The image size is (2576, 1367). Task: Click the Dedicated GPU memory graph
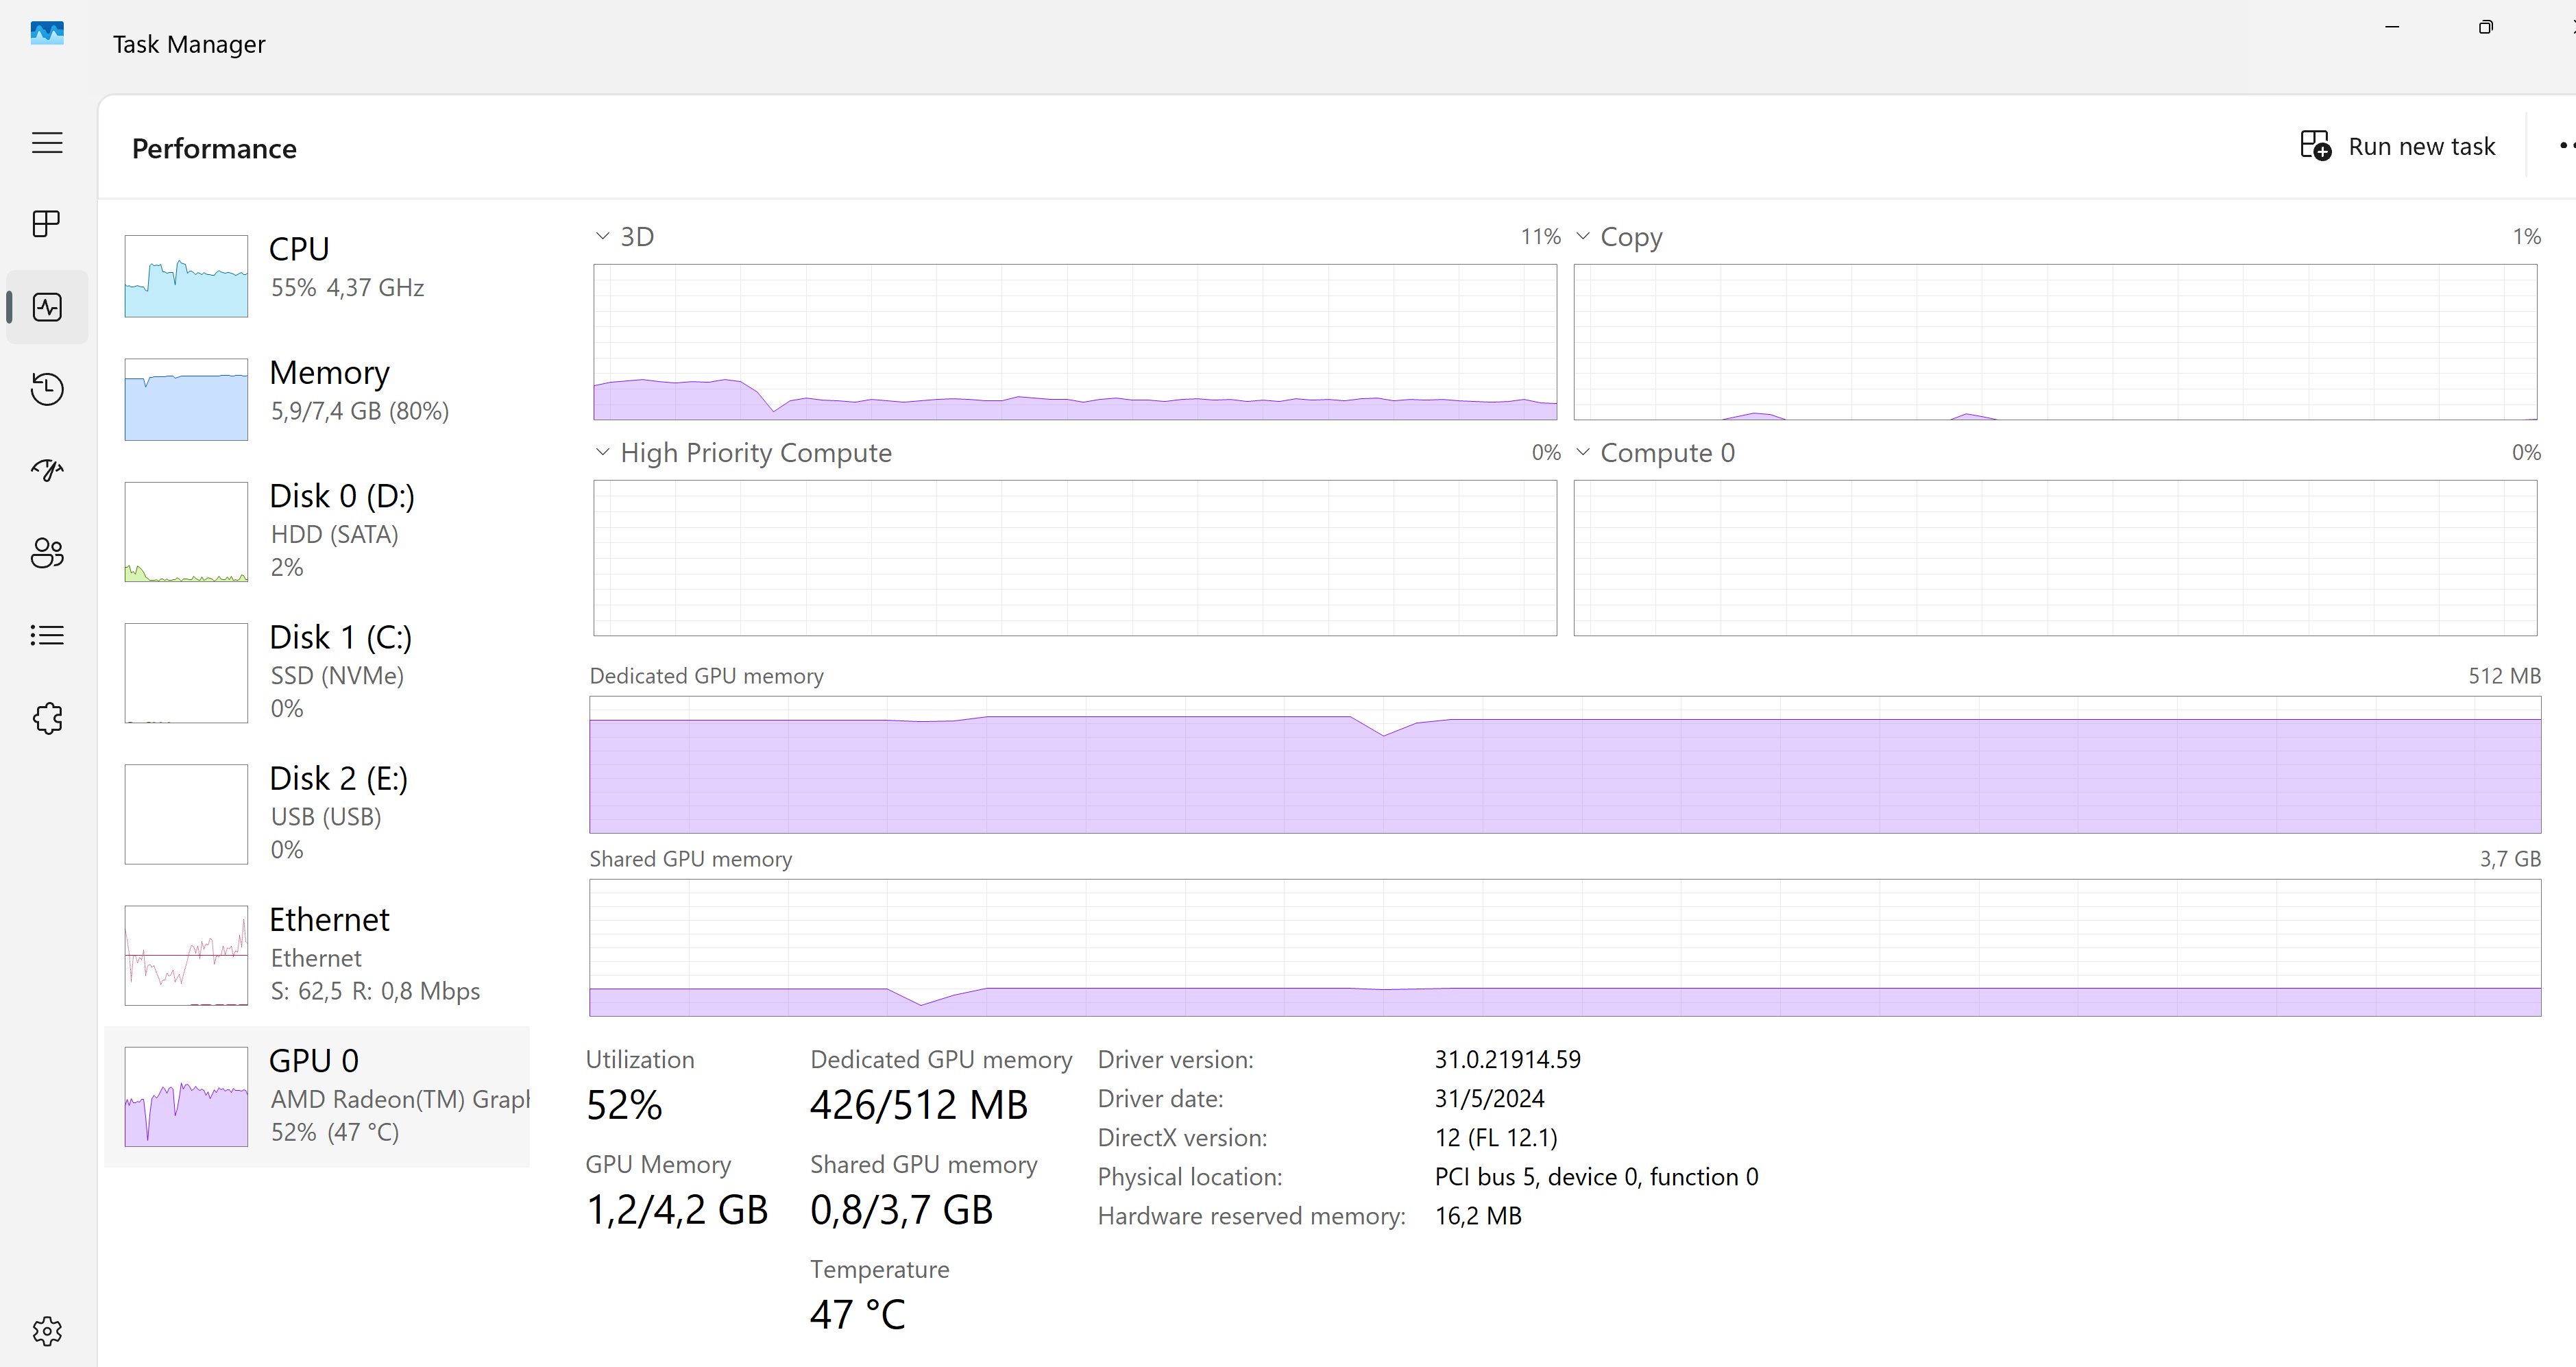point(1564,765)
